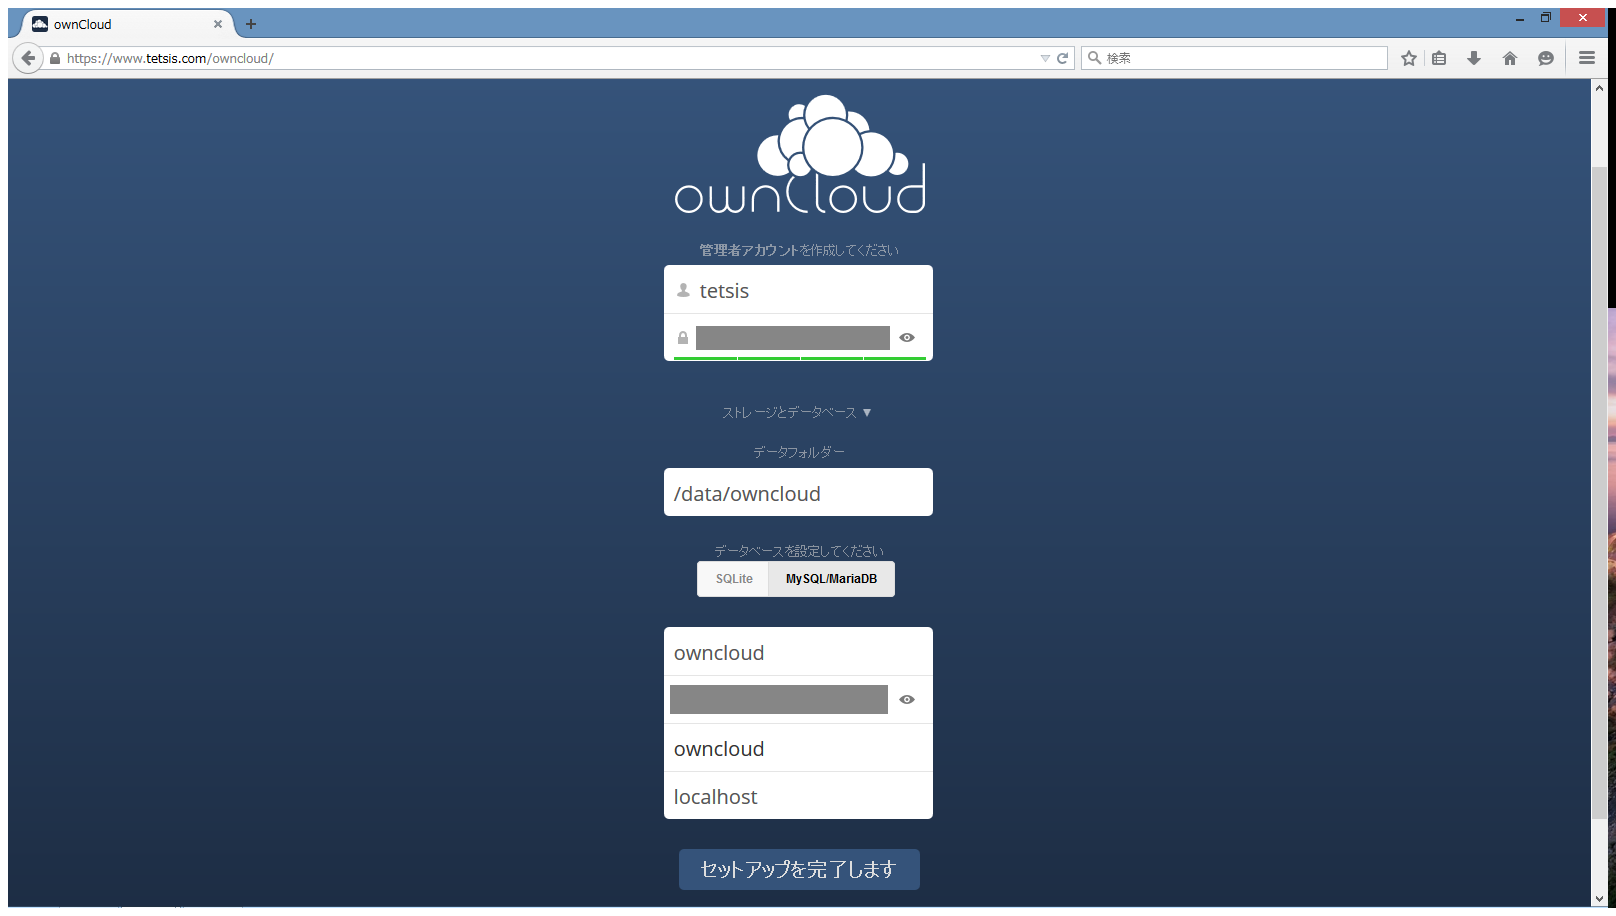
Task: Open the URL history dropdown arrow
Action: 1045,58
